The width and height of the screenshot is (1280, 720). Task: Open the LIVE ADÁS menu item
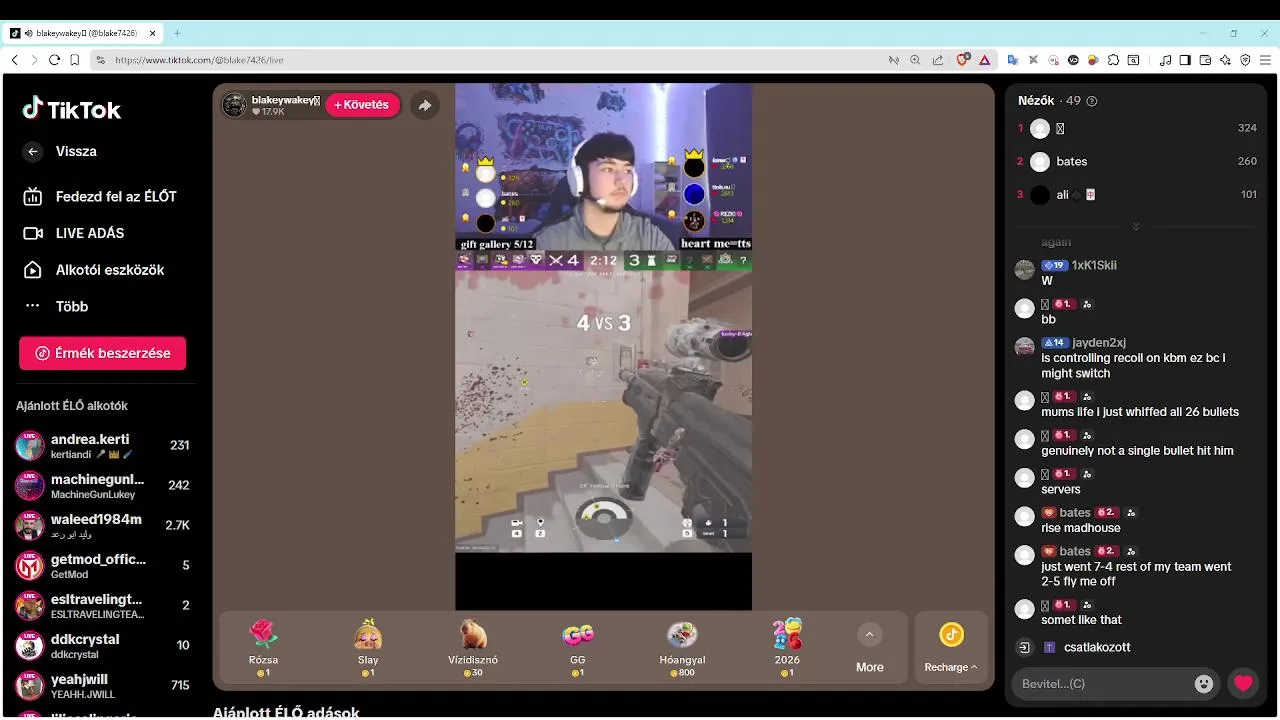click(75, 233)
